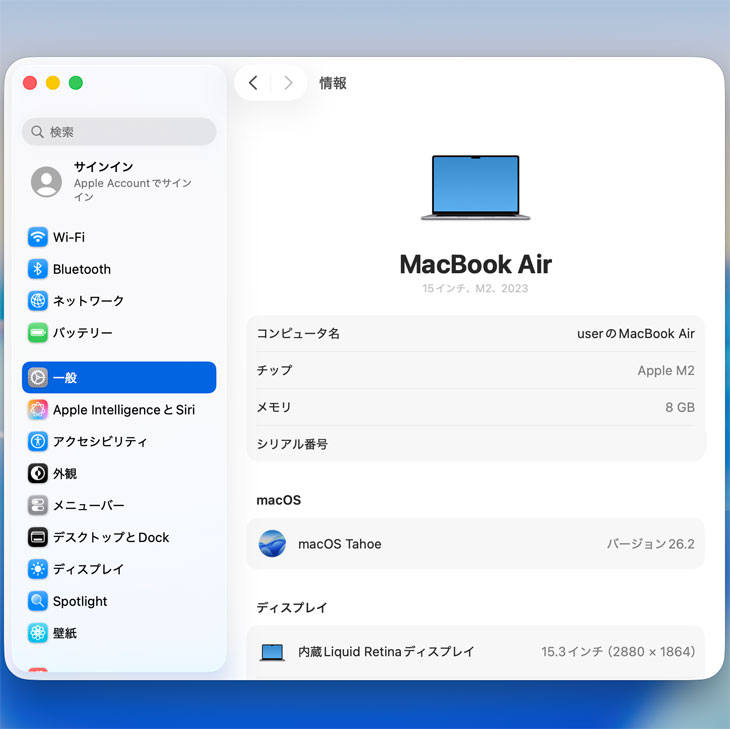Viewport: 730px width, 729px height.
Task: Click the デスクトップと Dock icon
Action: (38, 537)
